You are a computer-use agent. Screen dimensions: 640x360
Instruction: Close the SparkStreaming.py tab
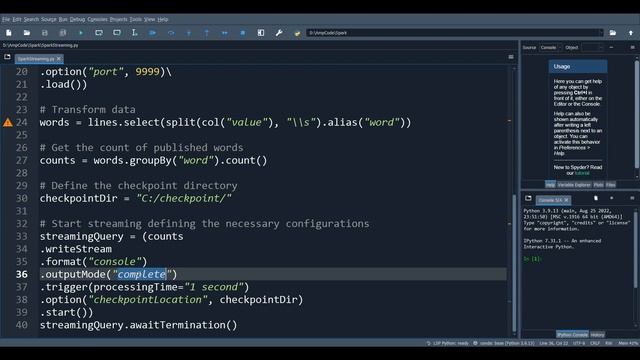(58, 59)
